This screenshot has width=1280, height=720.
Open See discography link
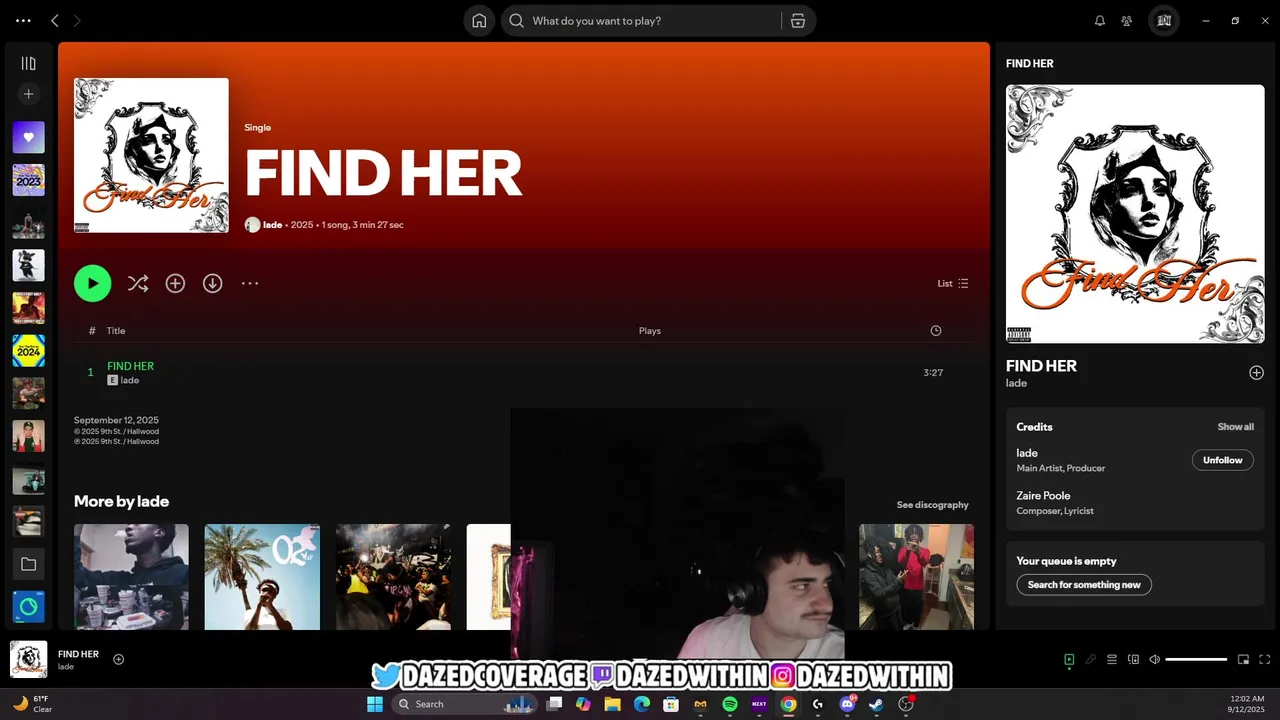(x=932, y=505)
